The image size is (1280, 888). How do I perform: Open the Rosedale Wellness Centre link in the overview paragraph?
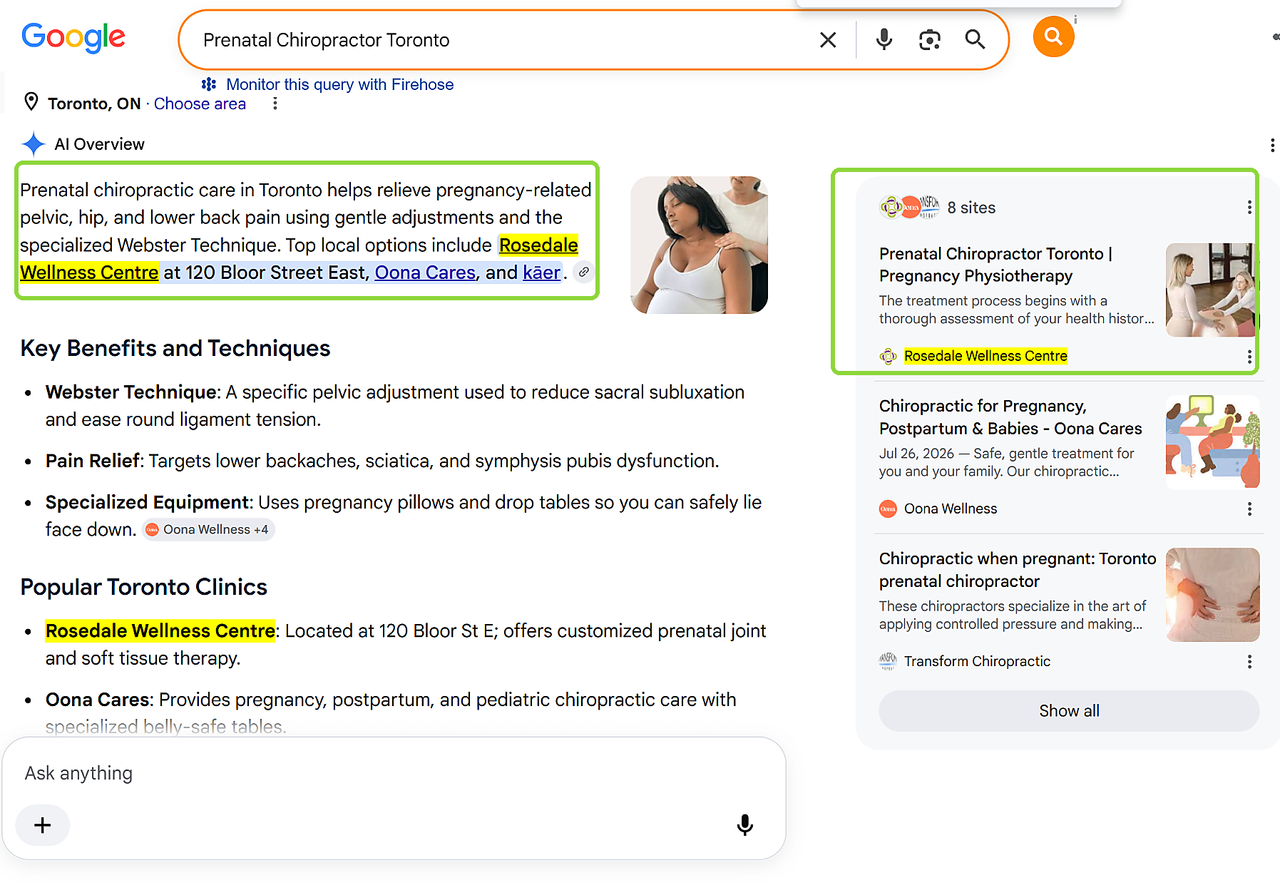click(x=299, y=258)
